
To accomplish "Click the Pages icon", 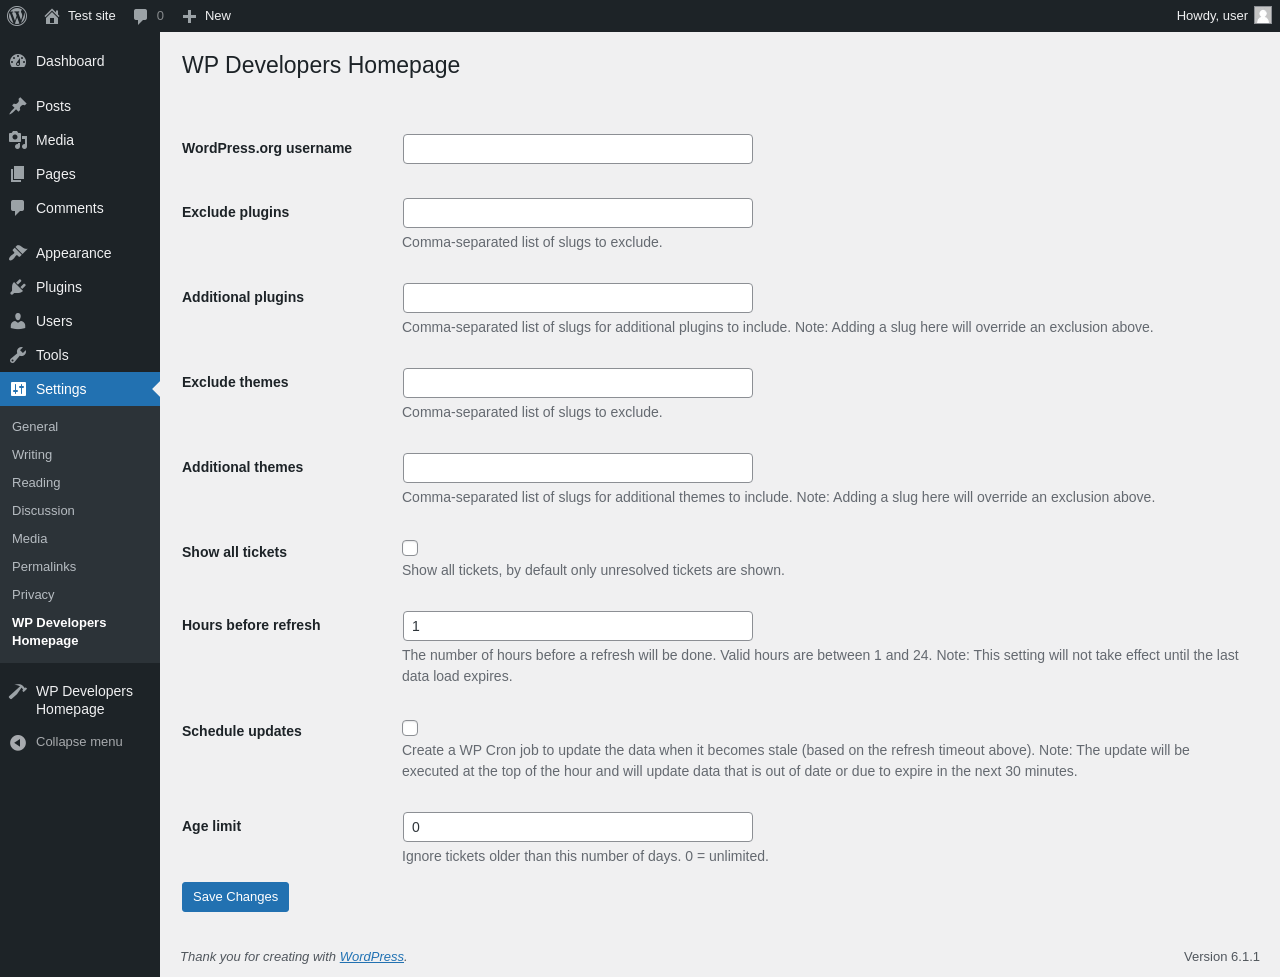I will [x=18, y=174].
